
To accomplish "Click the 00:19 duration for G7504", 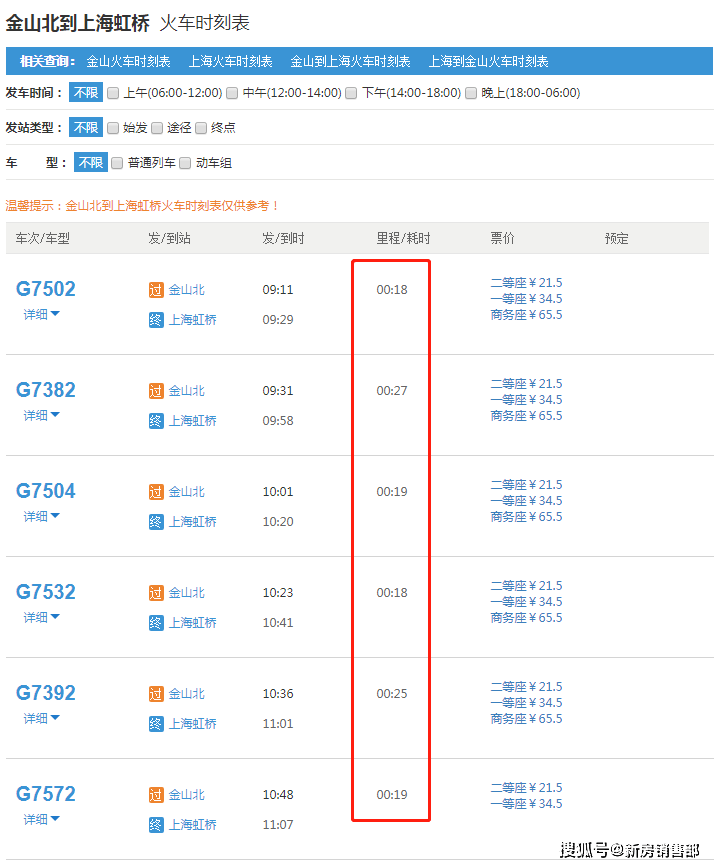I will coord(392,492).
